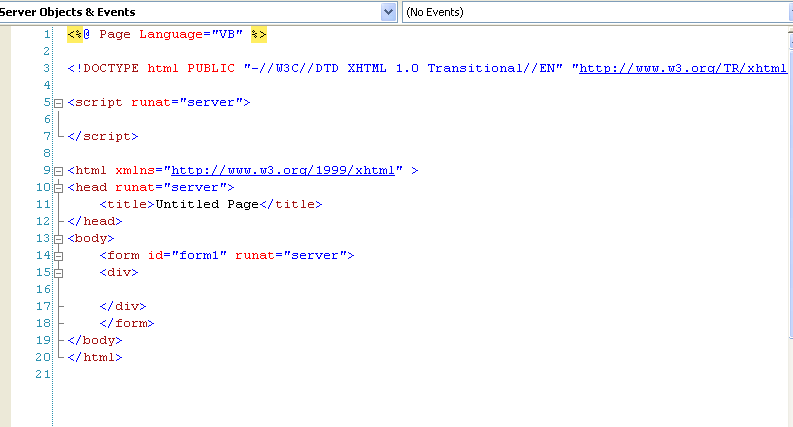Collapse the head section on line 10
Image resolution: width=793 pixels, height=427 pixels.
click(x=59, y=188)
